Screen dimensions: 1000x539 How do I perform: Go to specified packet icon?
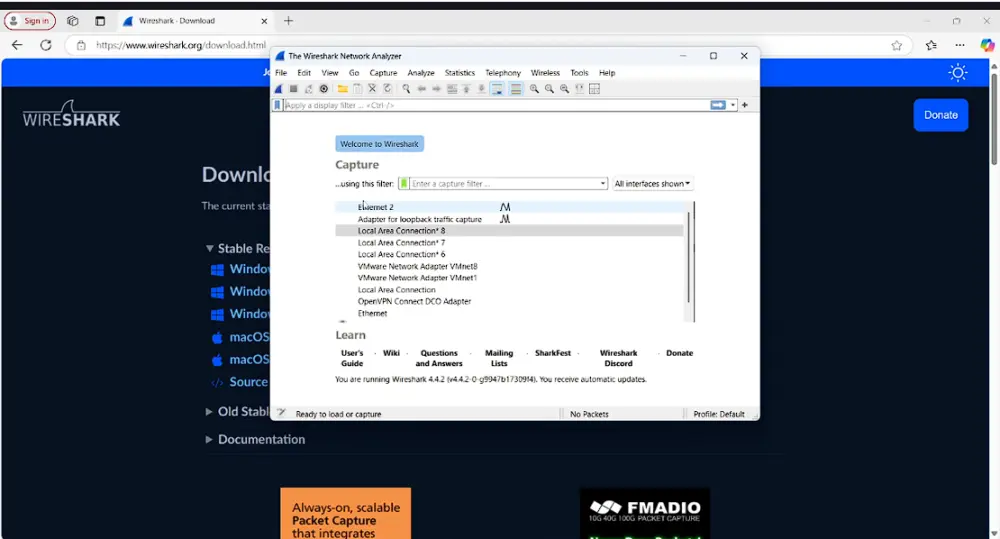point(452,89)
